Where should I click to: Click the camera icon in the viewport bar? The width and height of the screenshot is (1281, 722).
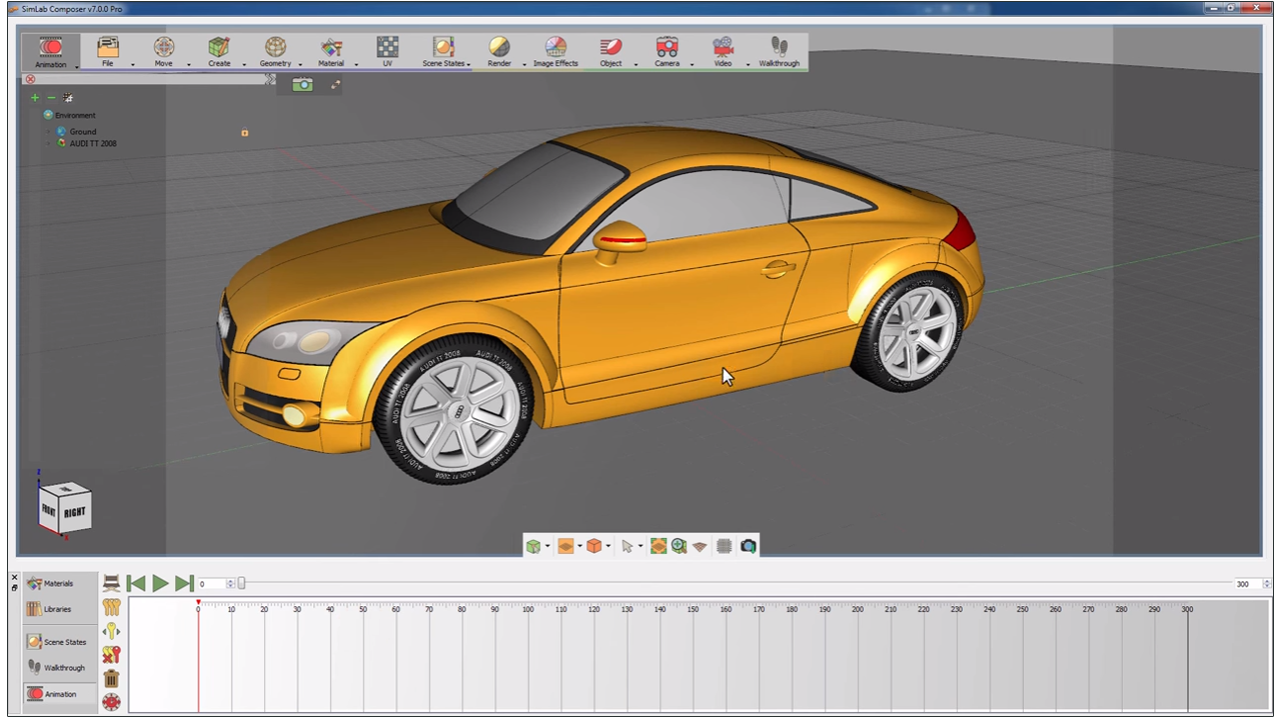(748, 546)
